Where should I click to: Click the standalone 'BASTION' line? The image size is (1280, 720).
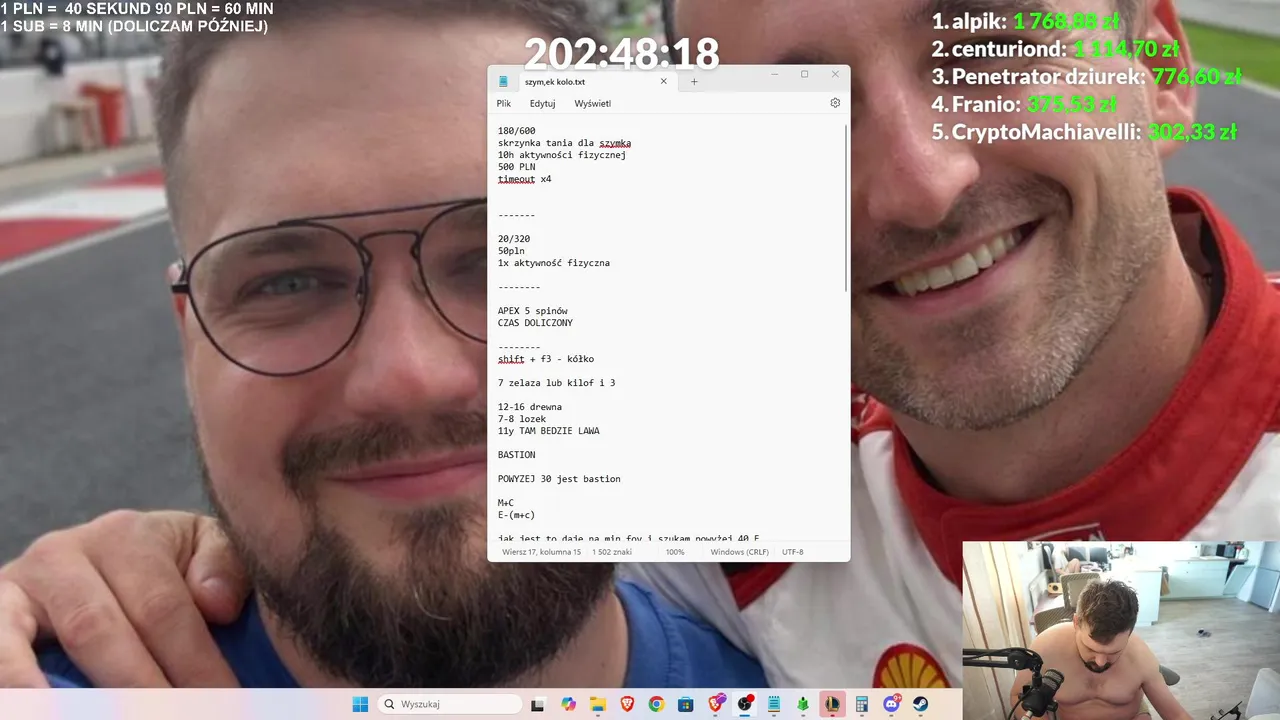(516, 455)
